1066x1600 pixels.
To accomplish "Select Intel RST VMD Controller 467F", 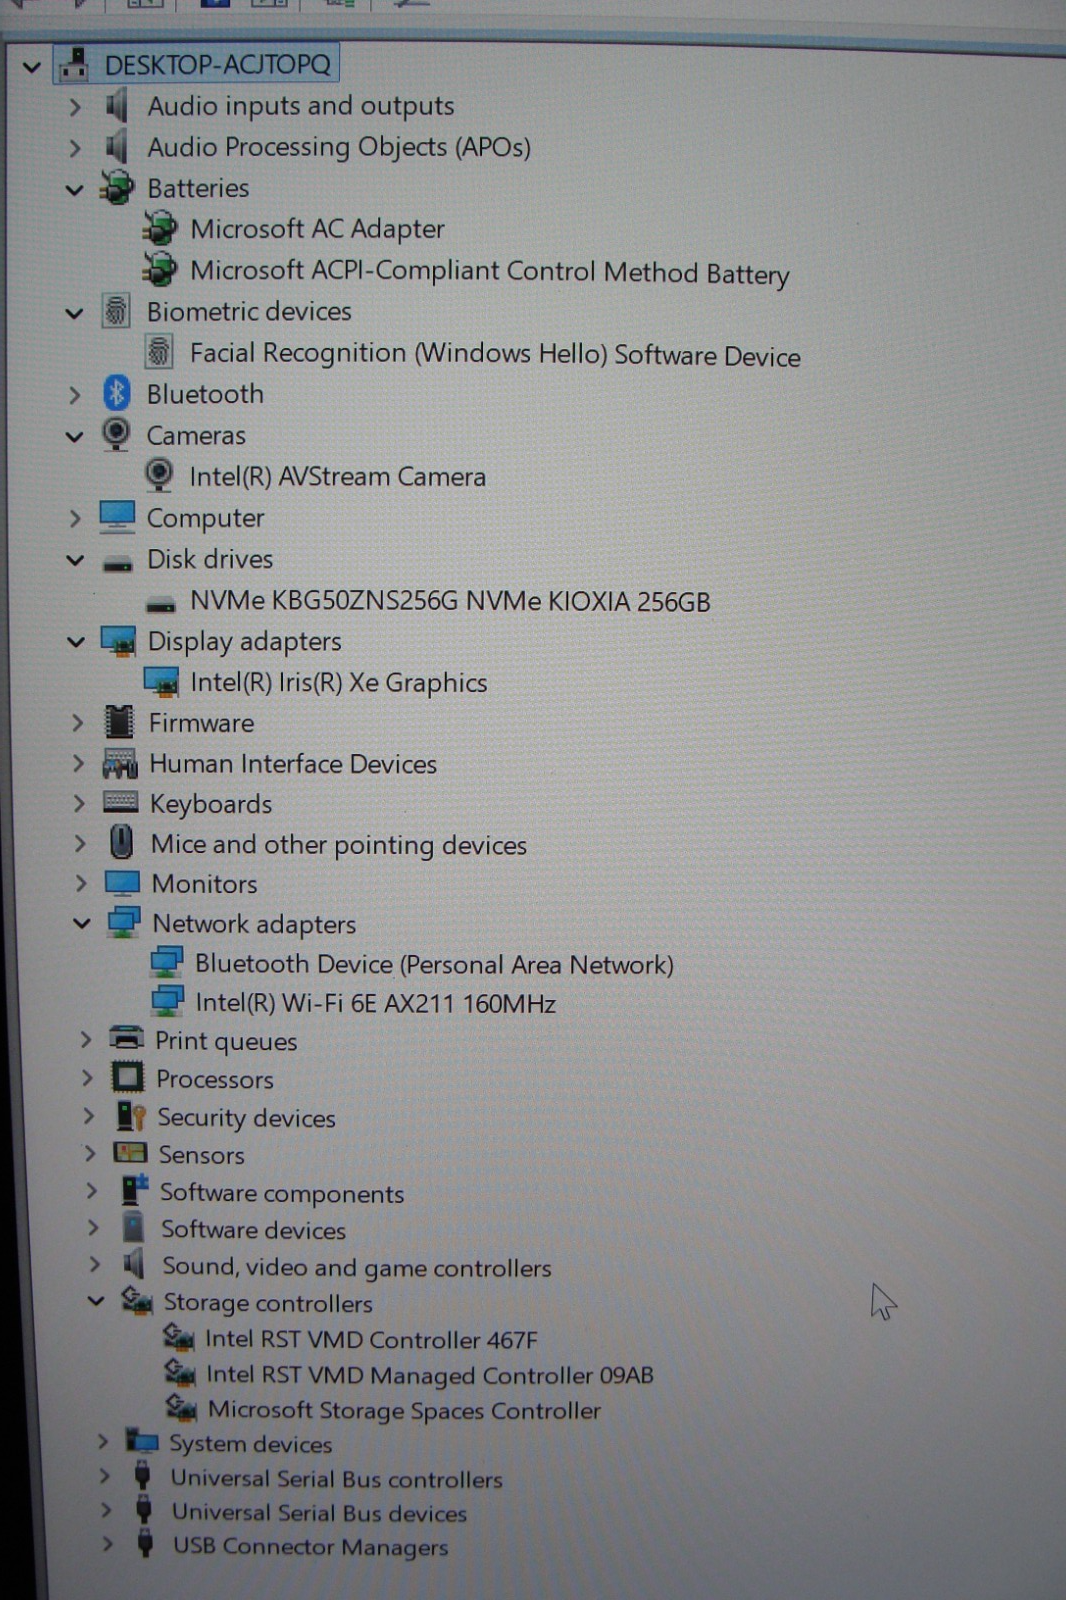I will pyautogui.click(x=371, y=1339).
